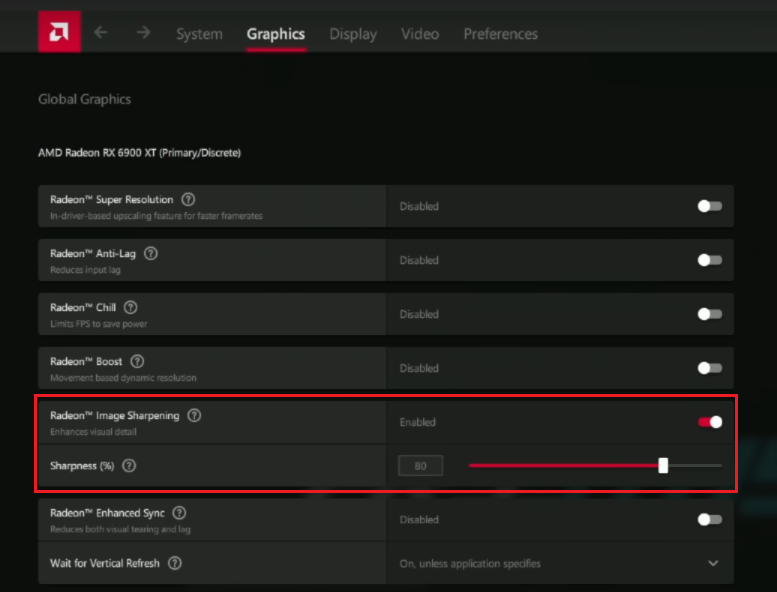Open Radeon Boost help tooltip icon
The height and width of the screenshot is (592, 777).
pyautogui.click(x=137, y=362)
